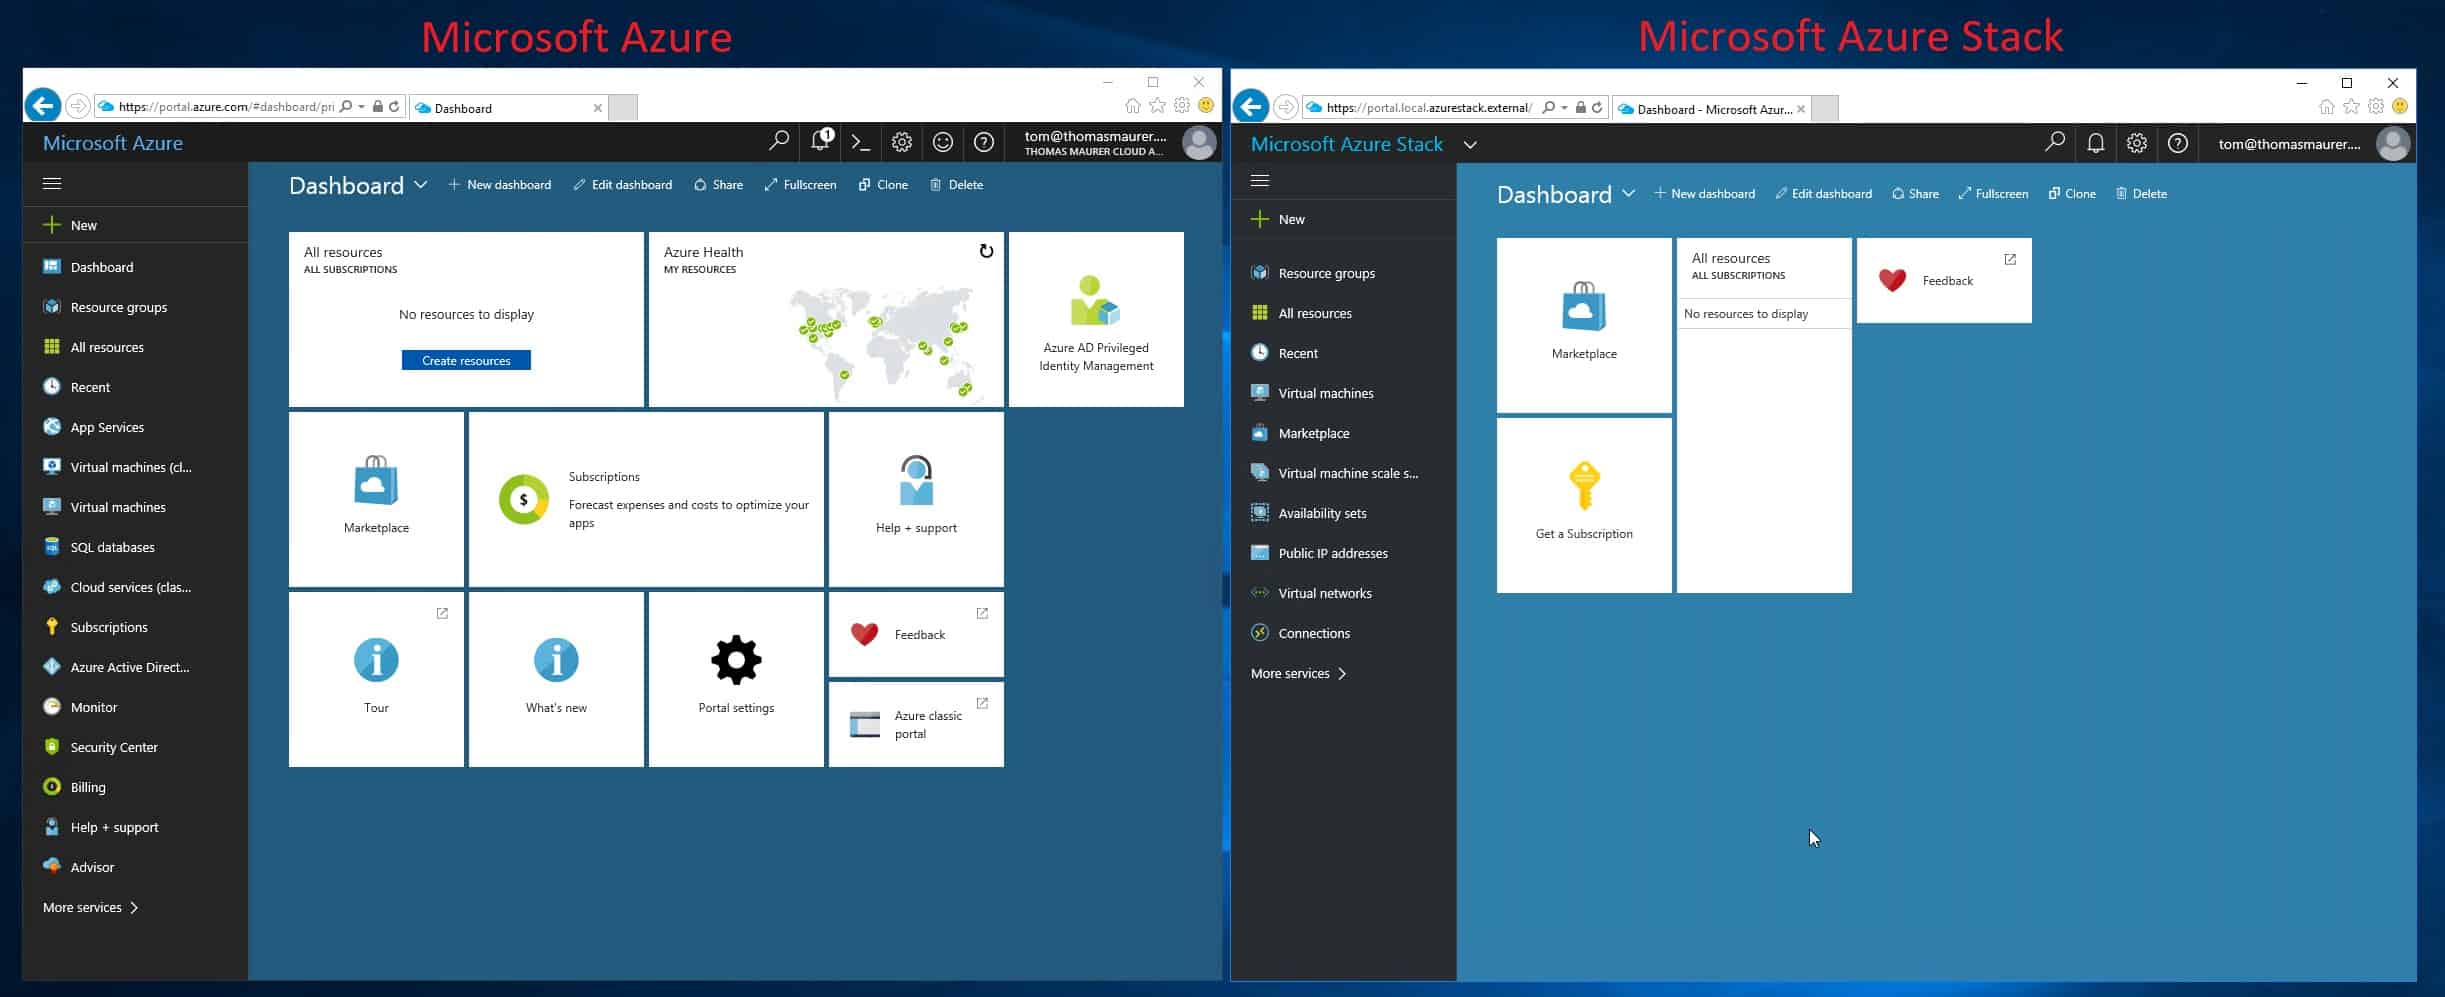The height and width of the screenshot is (997, 2445).
Task: Click New dashboard in the Azure portal
Action: [500, 185]
